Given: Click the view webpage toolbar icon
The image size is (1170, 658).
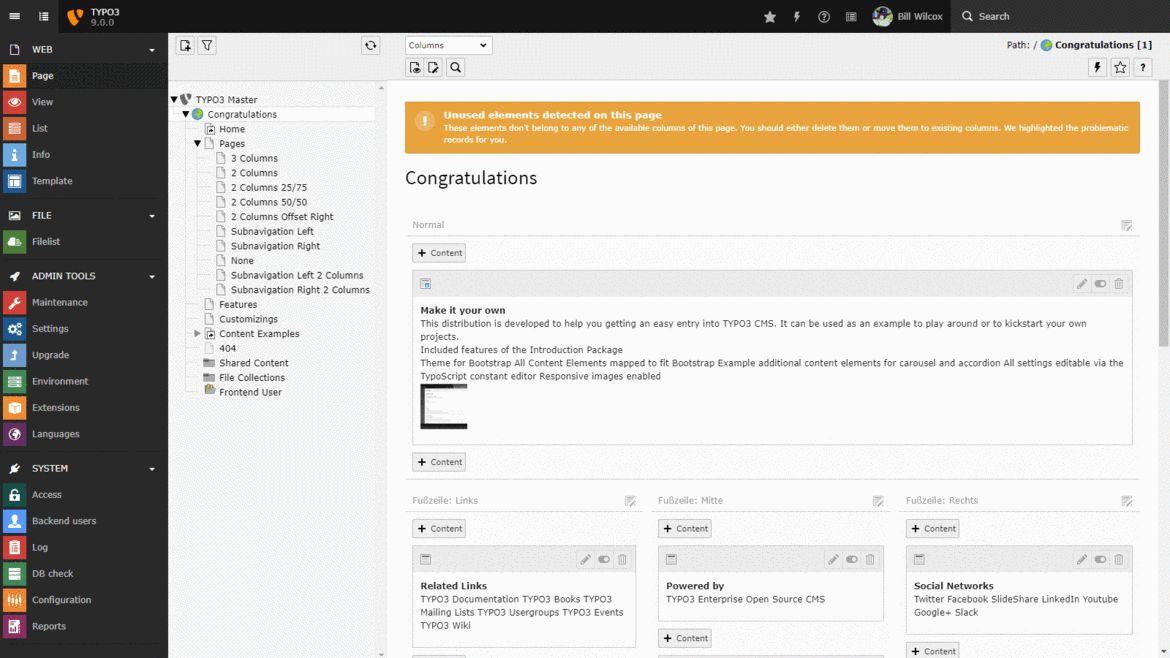Looking at the screenshot, I should click(x=415, y=68).
